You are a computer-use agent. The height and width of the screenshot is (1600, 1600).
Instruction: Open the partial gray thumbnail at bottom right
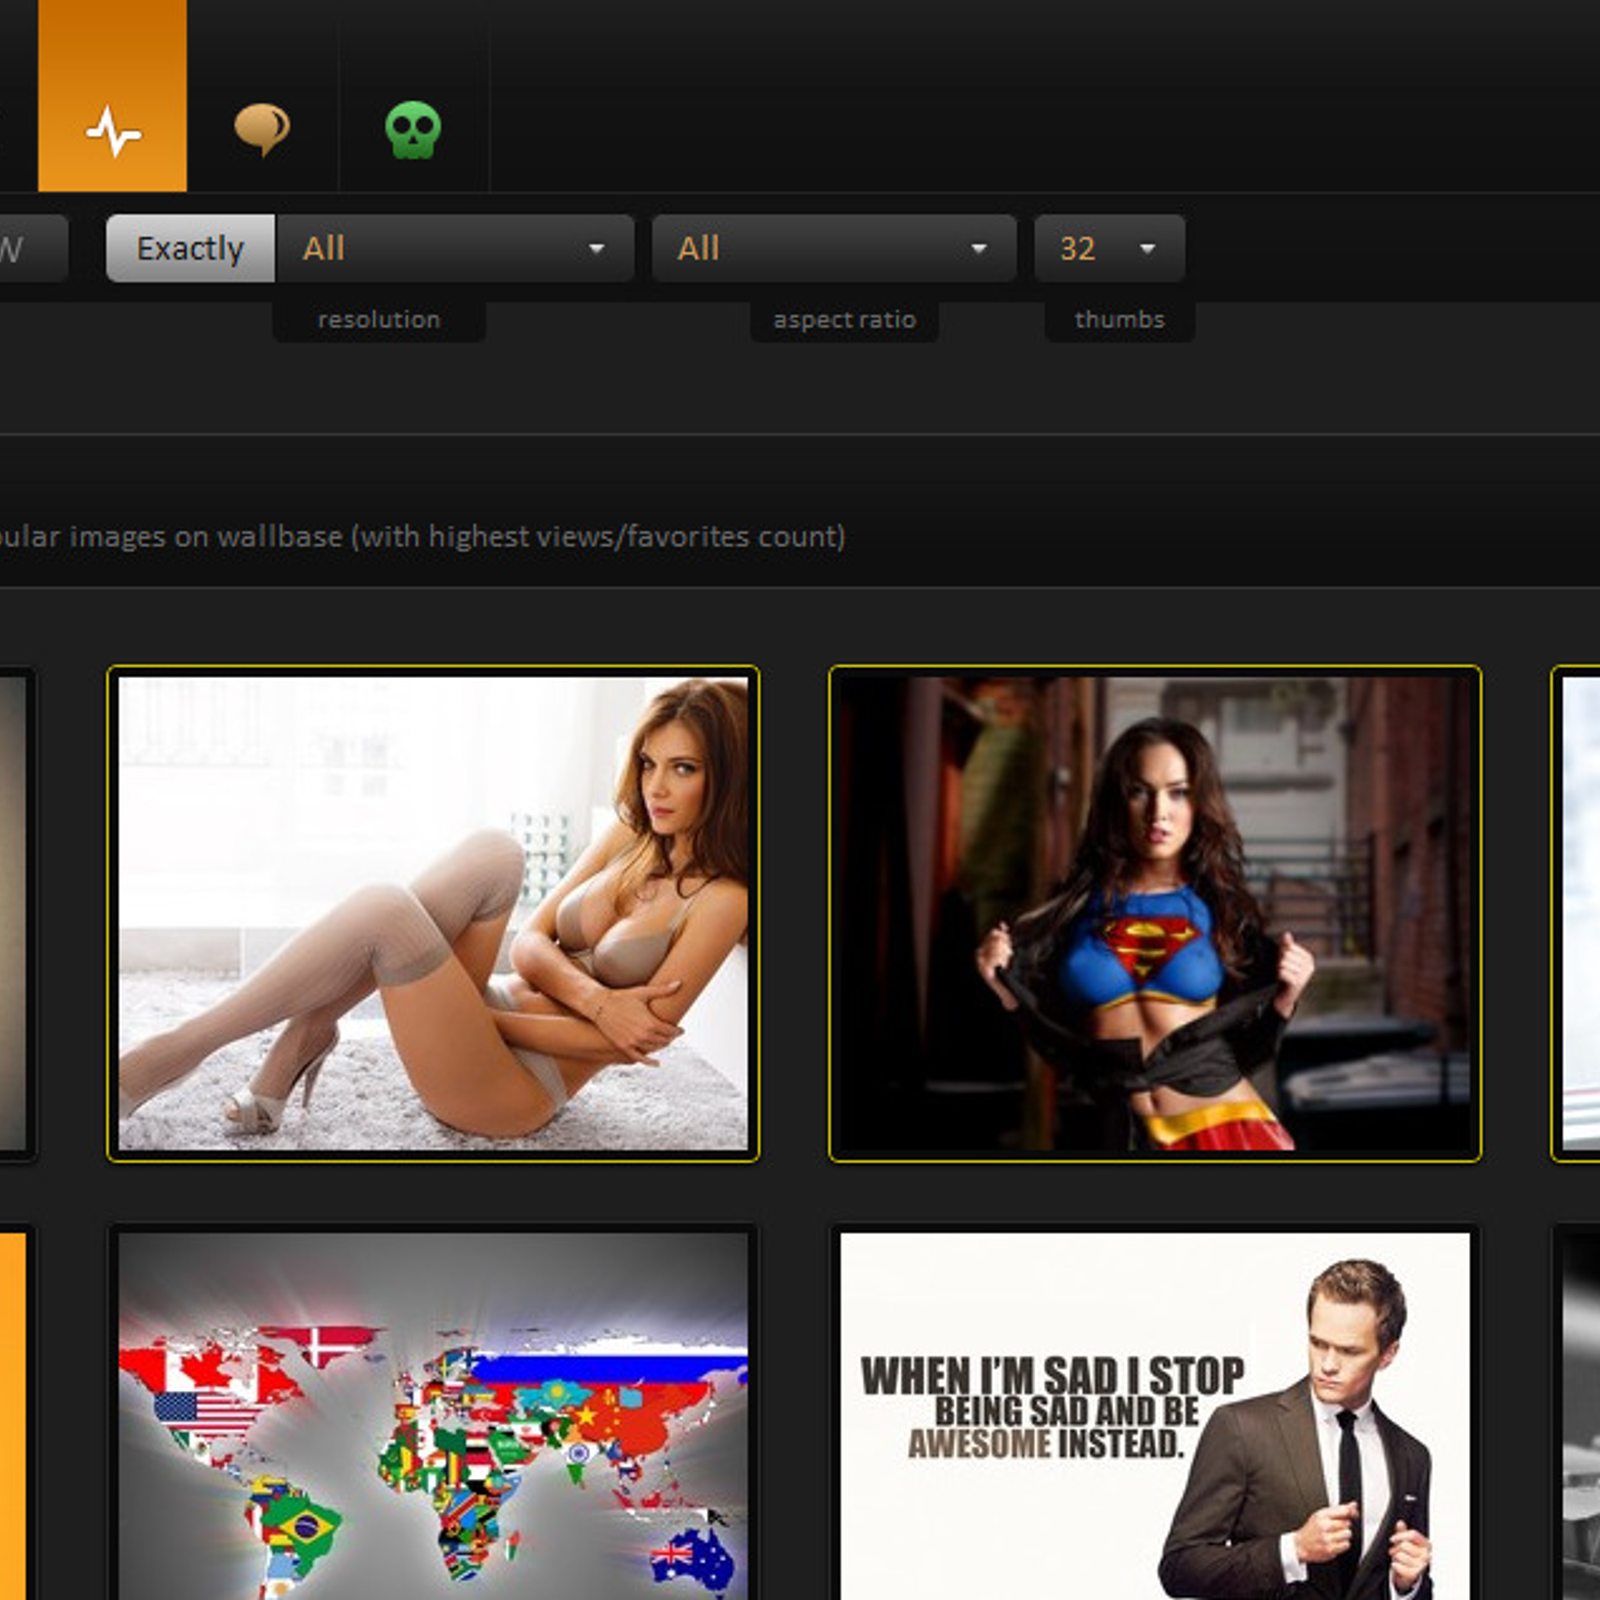point(1580,1415)
